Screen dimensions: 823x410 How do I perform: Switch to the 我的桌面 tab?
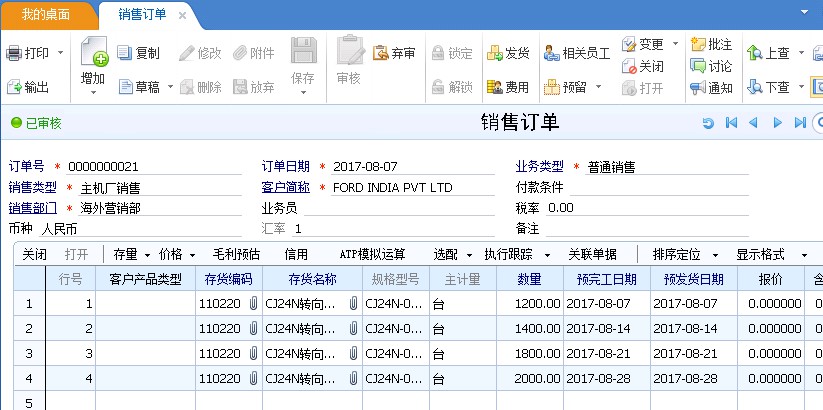point(48,15)
